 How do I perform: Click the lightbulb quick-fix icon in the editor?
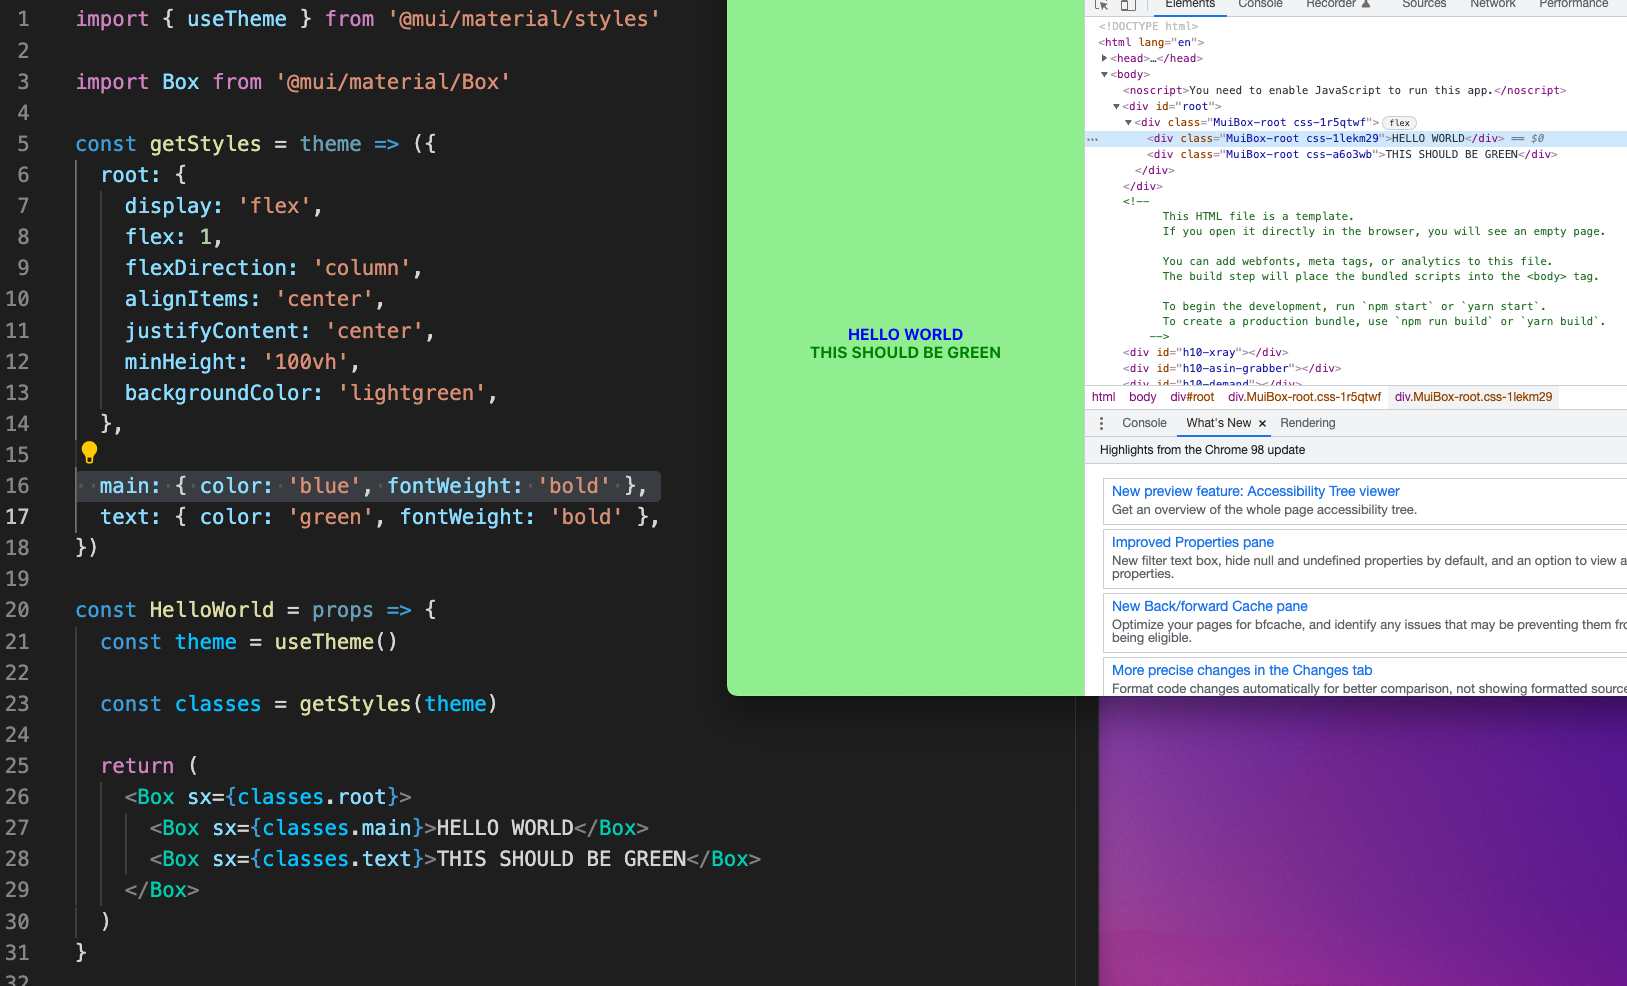[89, 453]
